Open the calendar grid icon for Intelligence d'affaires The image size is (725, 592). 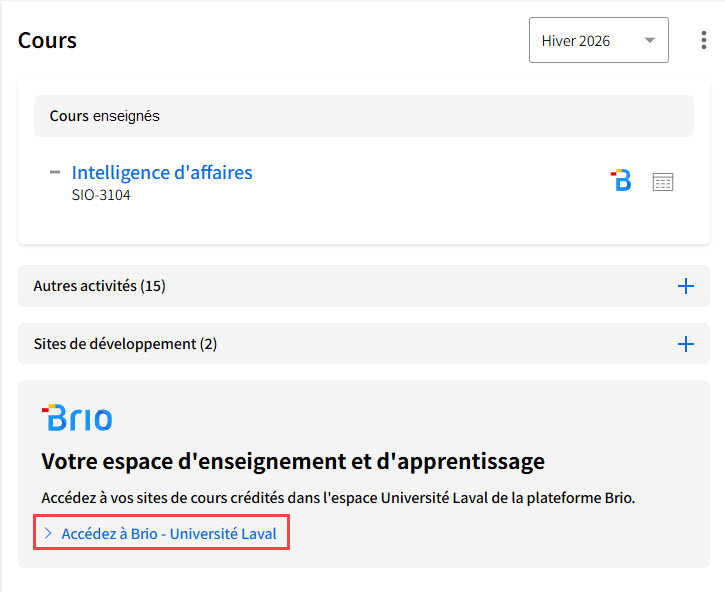tap(663, 182)
